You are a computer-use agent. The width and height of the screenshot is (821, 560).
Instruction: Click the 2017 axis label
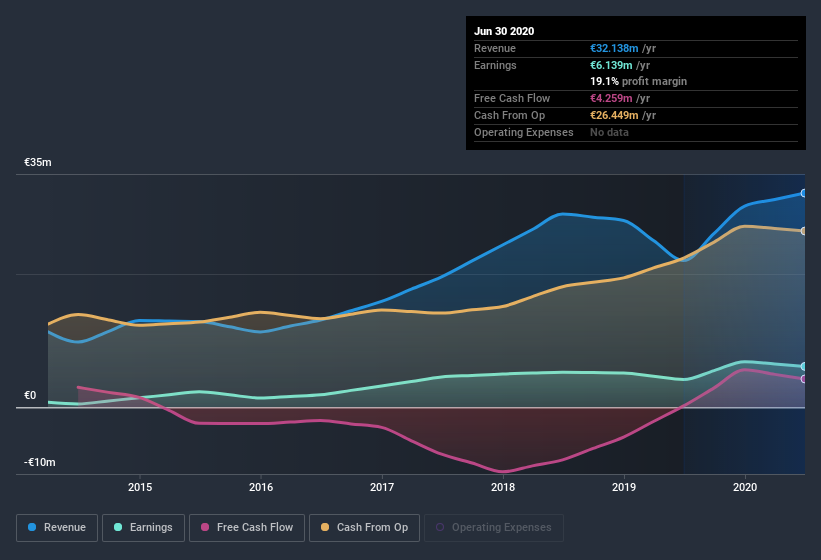coord(382,487)
